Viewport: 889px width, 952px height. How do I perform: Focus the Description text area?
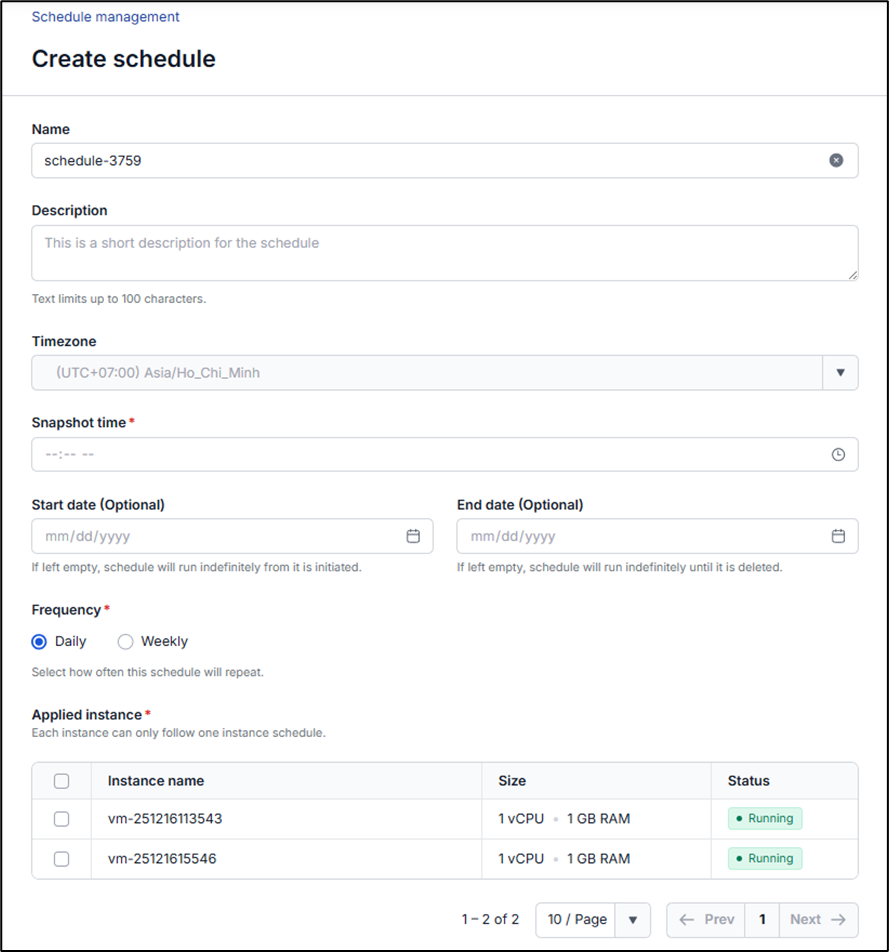click(x=444, y=252)
